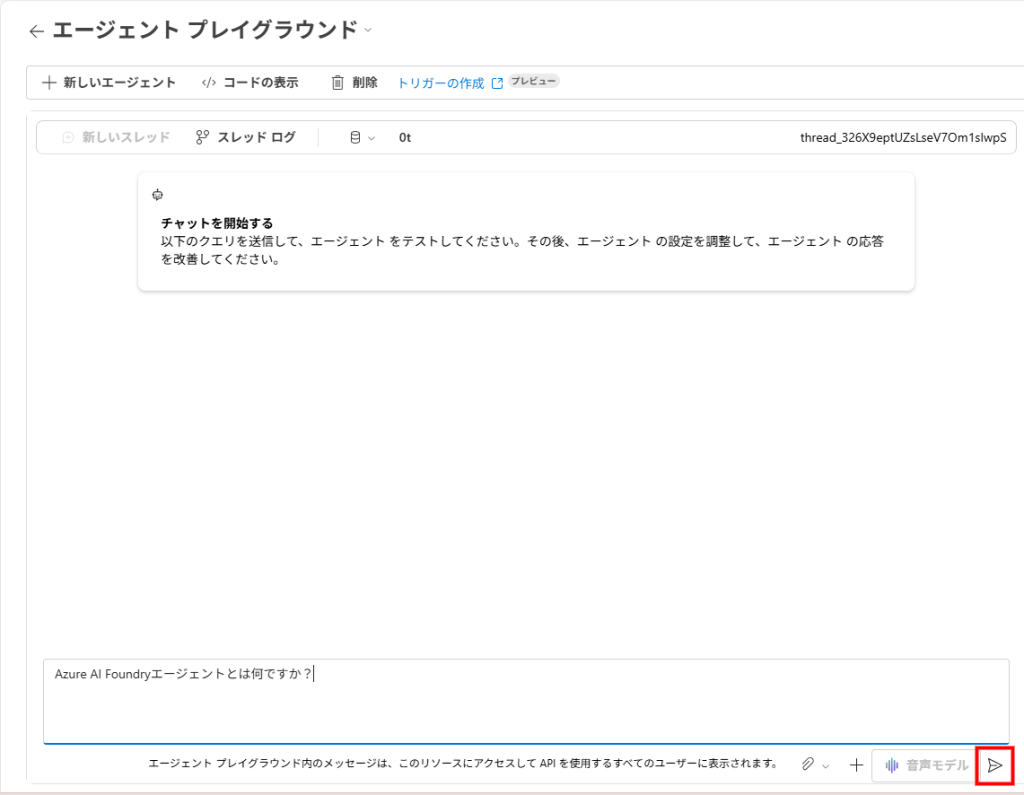Click the bot icon in the chat card
Viewport: 1024px width, 795px height.
157,195
